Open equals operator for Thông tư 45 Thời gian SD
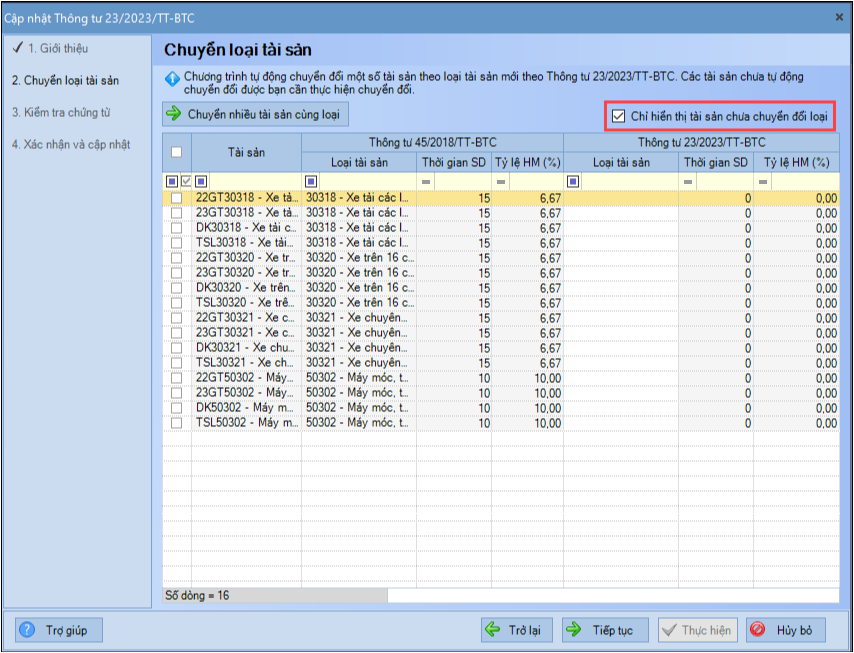This screenshot has height=653, width=854. [426, 181]
